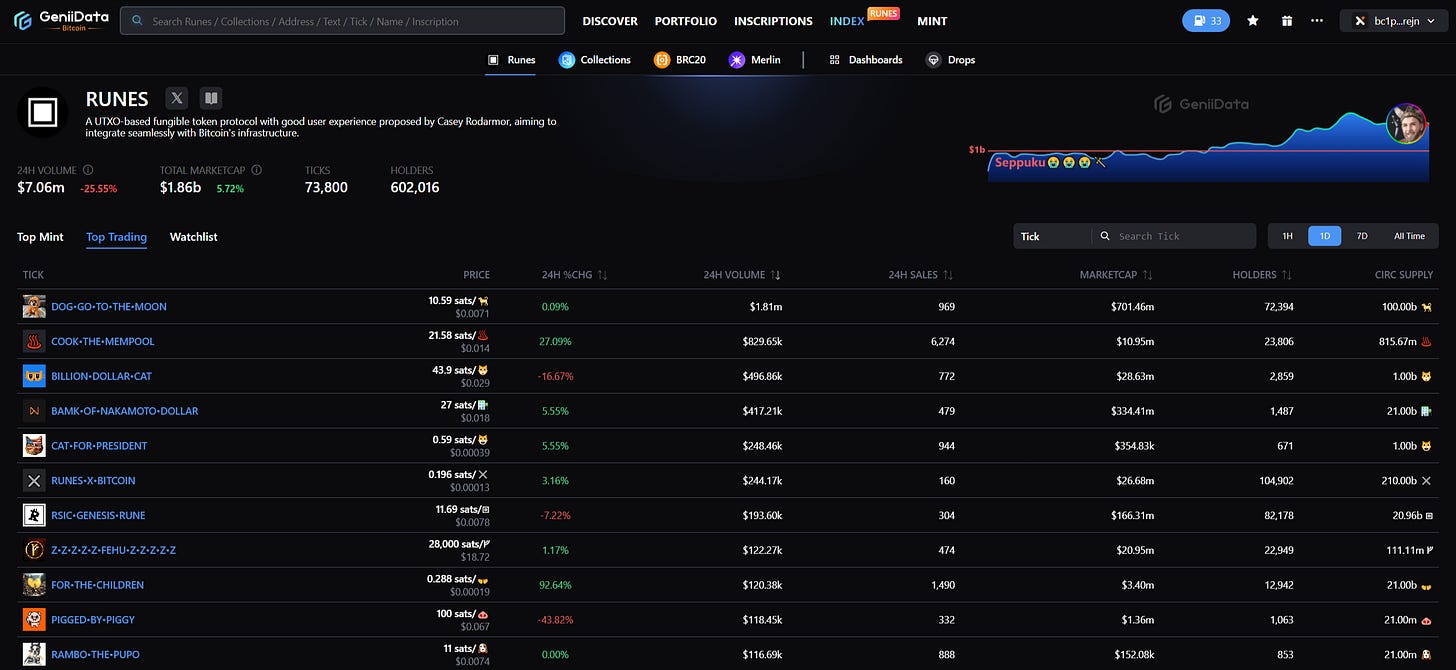Click the search magnifier in Tick search

[1105, 236]
